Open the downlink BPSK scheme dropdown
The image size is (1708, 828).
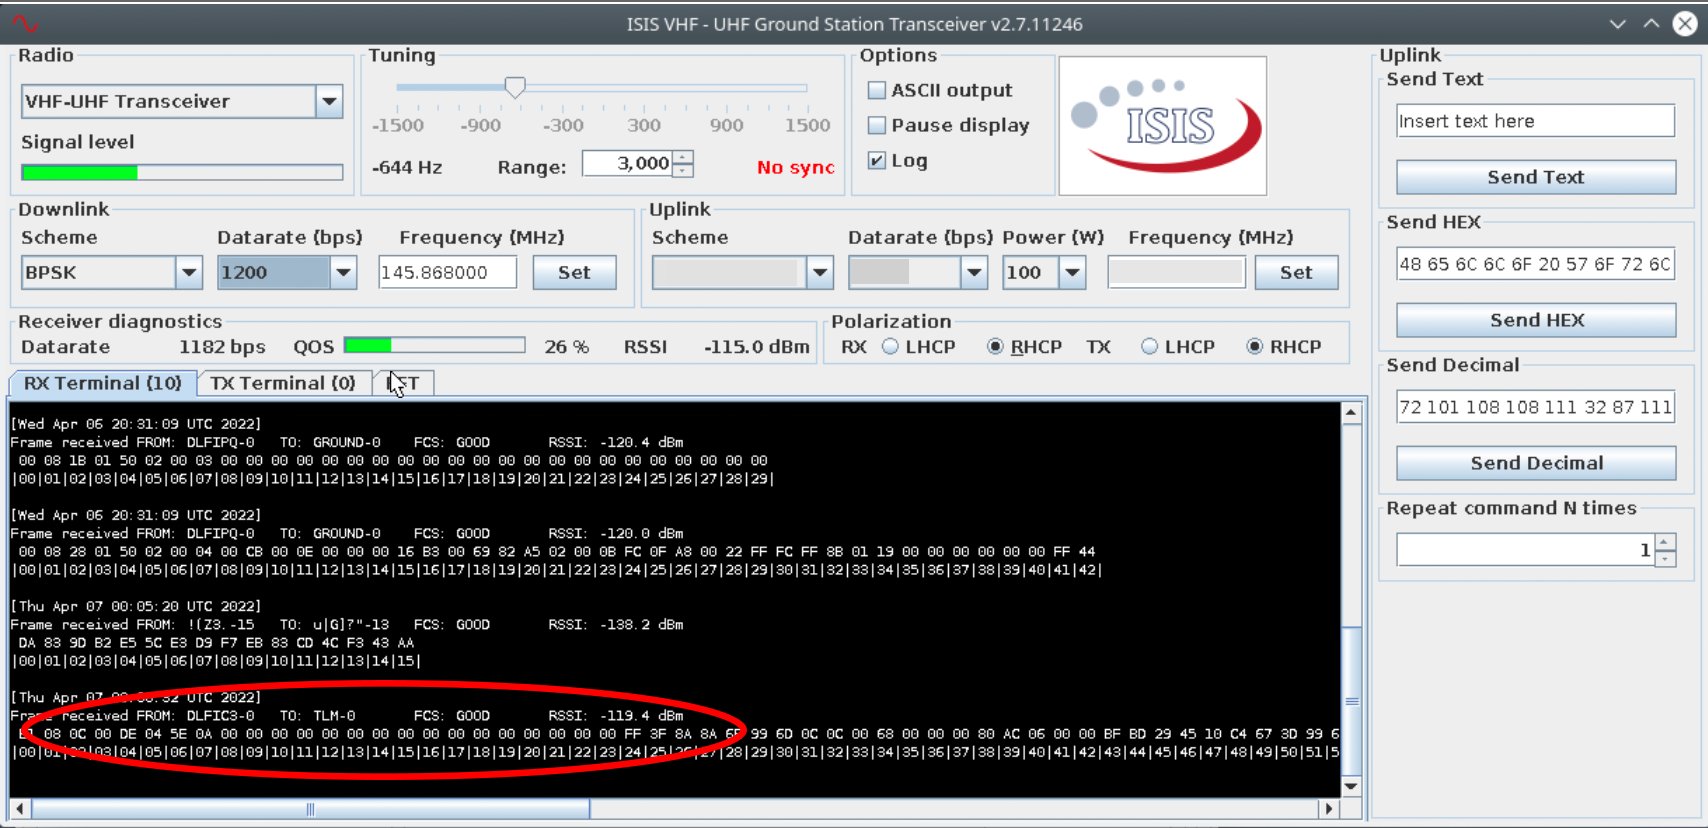[x=189, y=272]
